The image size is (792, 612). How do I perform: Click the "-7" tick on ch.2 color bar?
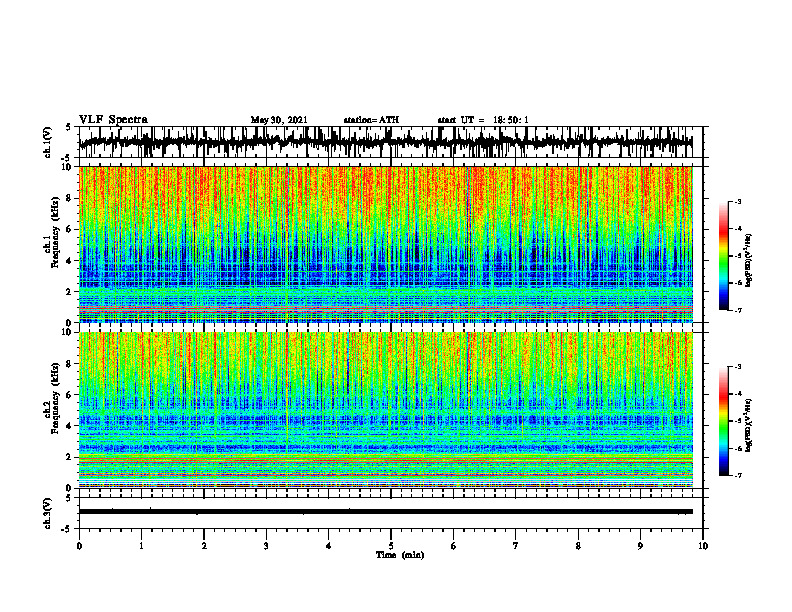(738, 476)
